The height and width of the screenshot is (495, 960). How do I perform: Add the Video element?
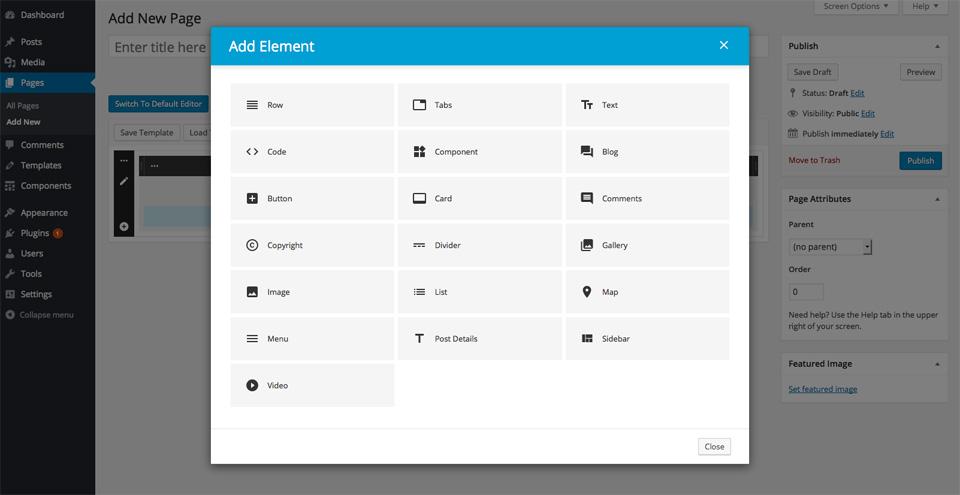(312, 385)
